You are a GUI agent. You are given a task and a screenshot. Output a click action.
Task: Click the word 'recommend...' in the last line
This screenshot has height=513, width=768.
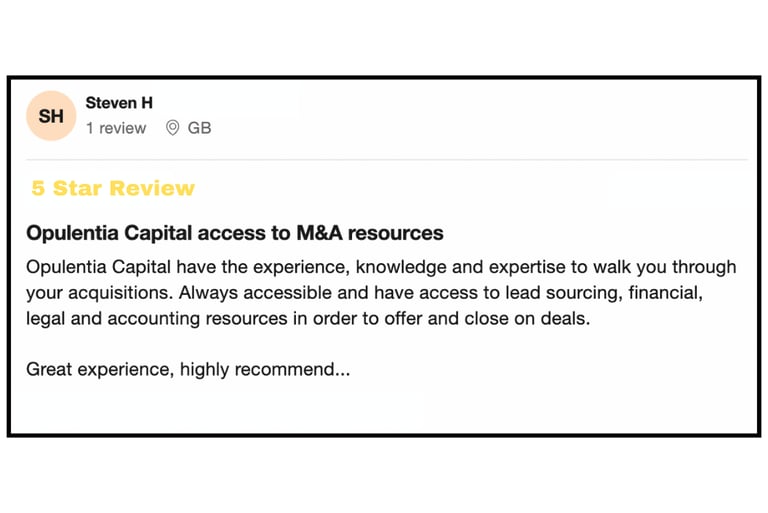(292, 369)
